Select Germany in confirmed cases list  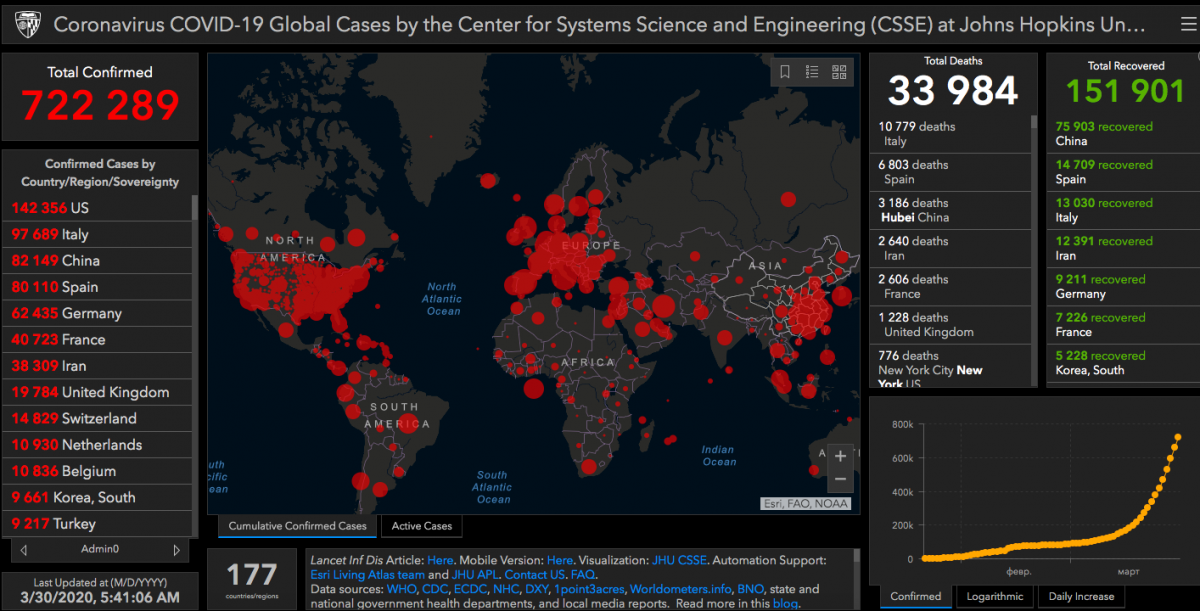[97, 313]
